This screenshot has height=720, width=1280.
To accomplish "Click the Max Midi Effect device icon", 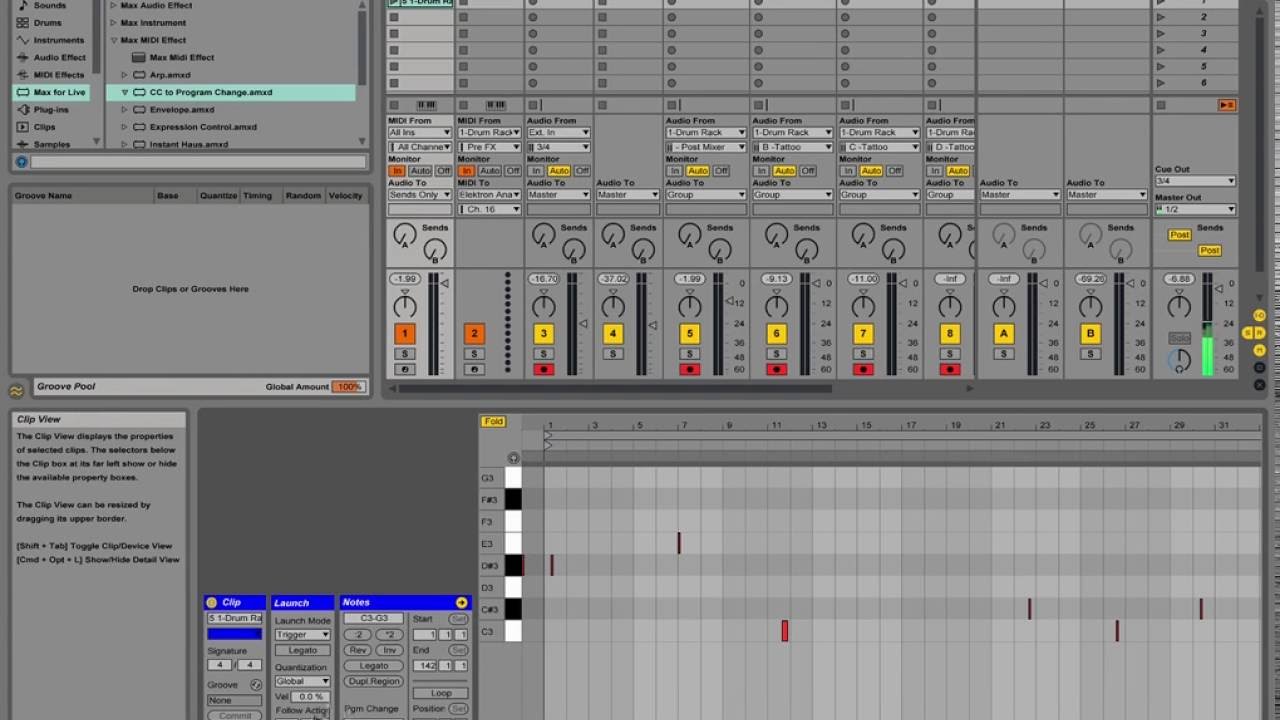I will [x=139, y=57].
